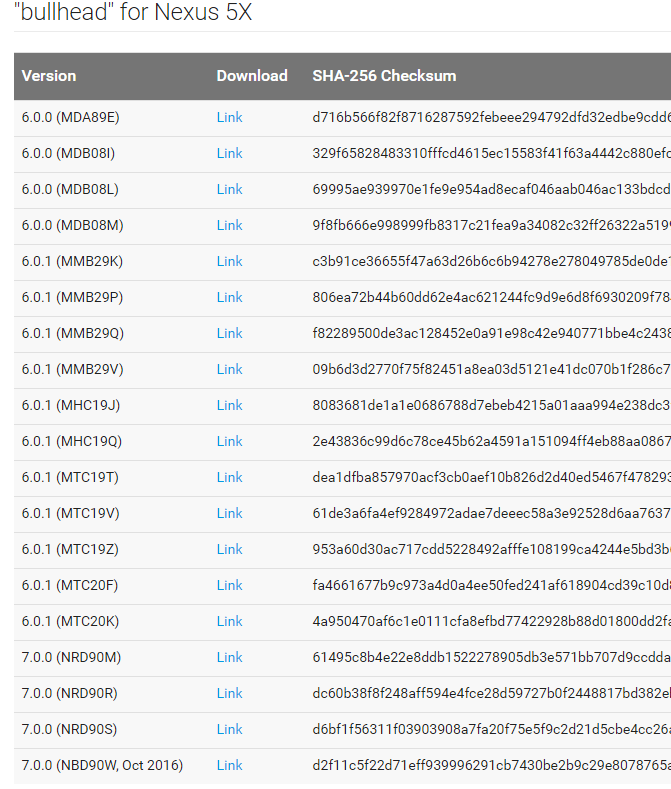Select version text 6.0.1 (MTC19Z)
This screenshot has width=671, height=789.
pos(70,549)
